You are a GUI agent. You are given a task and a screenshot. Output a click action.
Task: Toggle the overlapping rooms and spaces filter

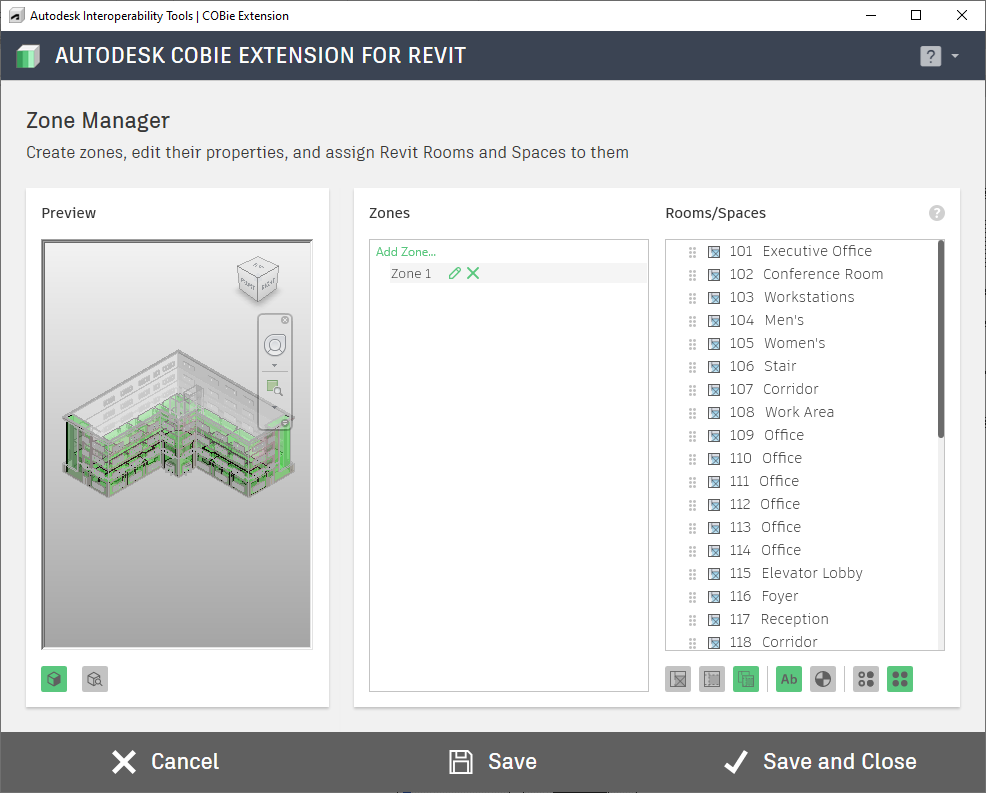pyautogui.click(x=746, y=679)
